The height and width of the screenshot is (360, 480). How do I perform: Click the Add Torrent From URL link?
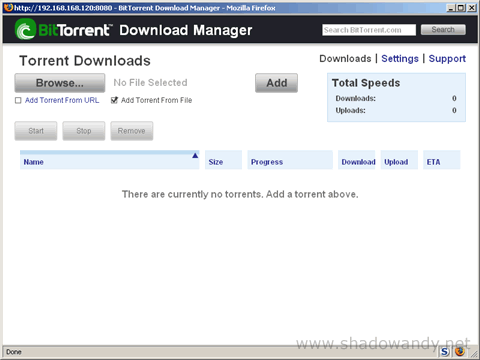62,100
